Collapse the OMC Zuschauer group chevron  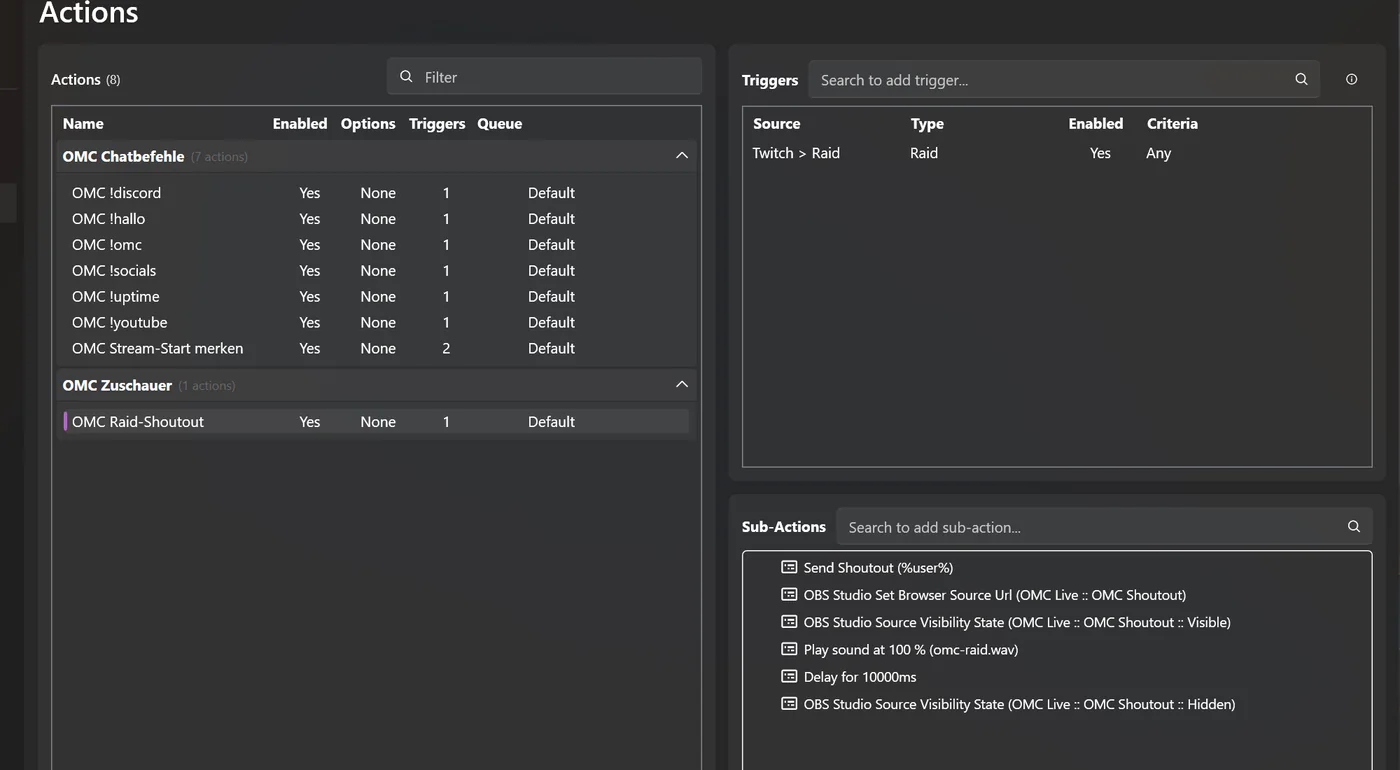(682, 385)
